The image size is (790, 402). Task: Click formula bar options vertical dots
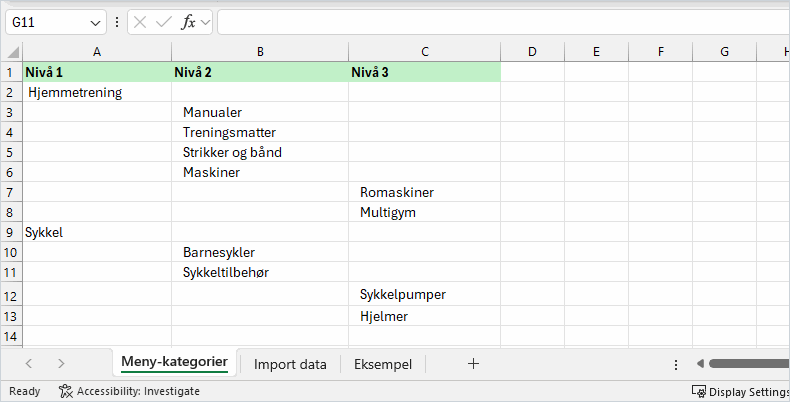(x=117, y=22)
